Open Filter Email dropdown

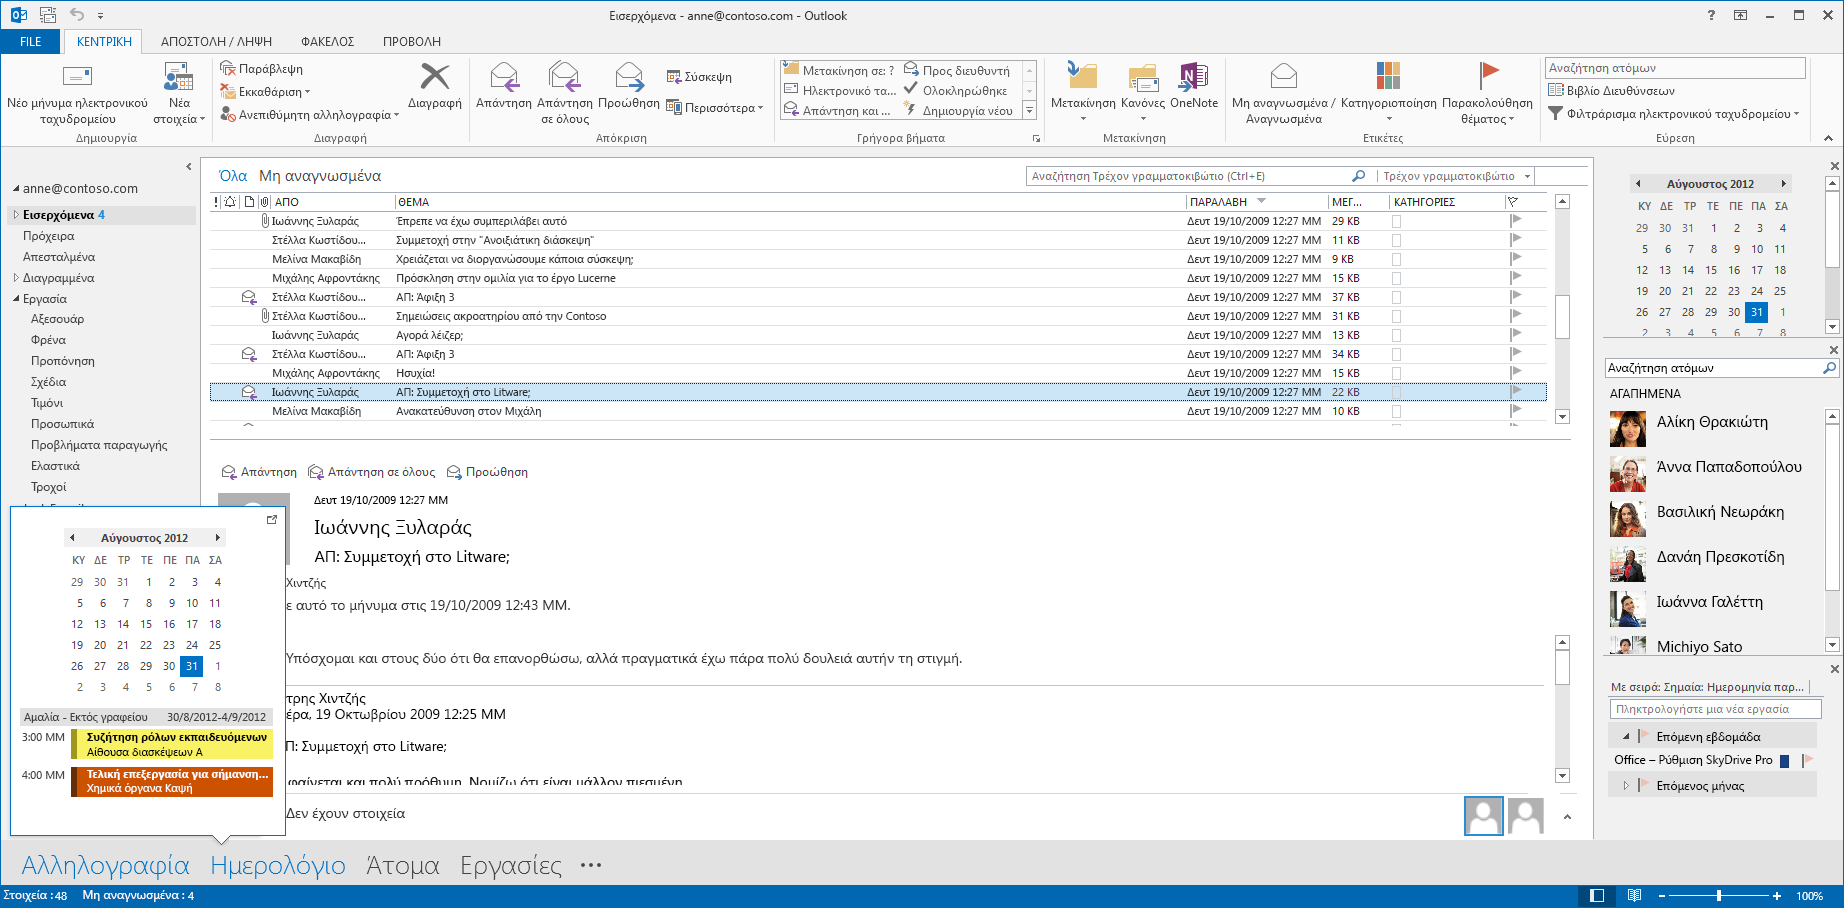(x=1674, y=114)
